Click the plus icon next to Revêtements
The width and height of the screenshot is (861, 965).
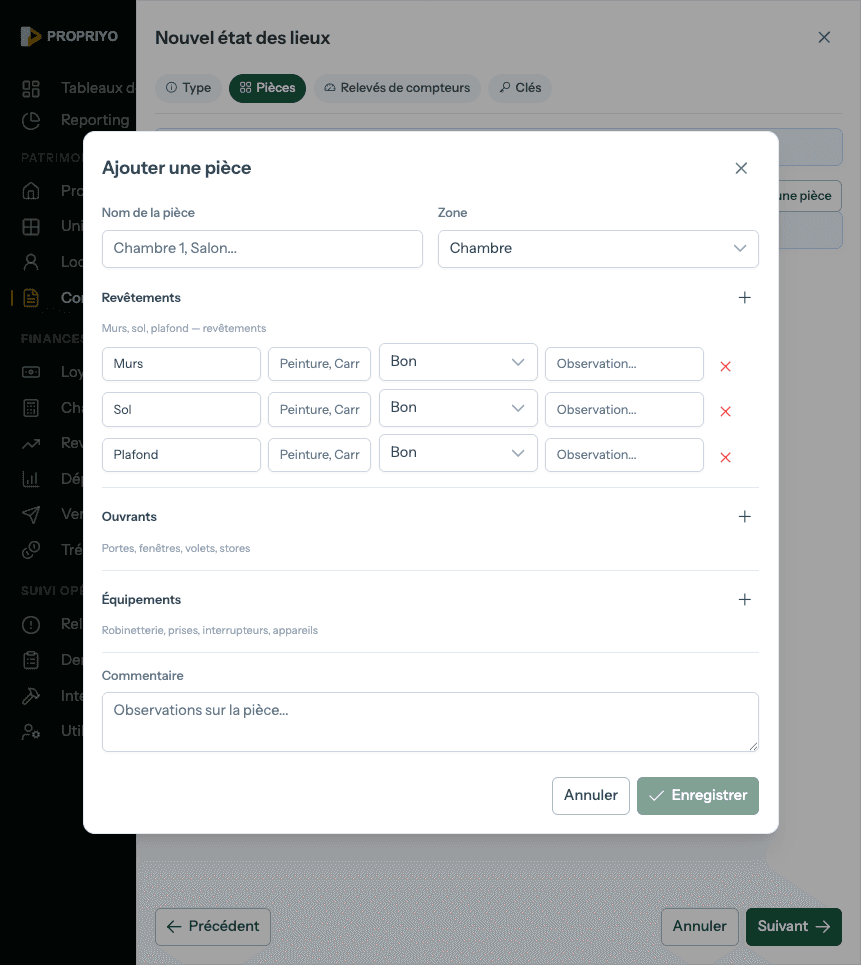pyautogui.click(x=744, y=298)
